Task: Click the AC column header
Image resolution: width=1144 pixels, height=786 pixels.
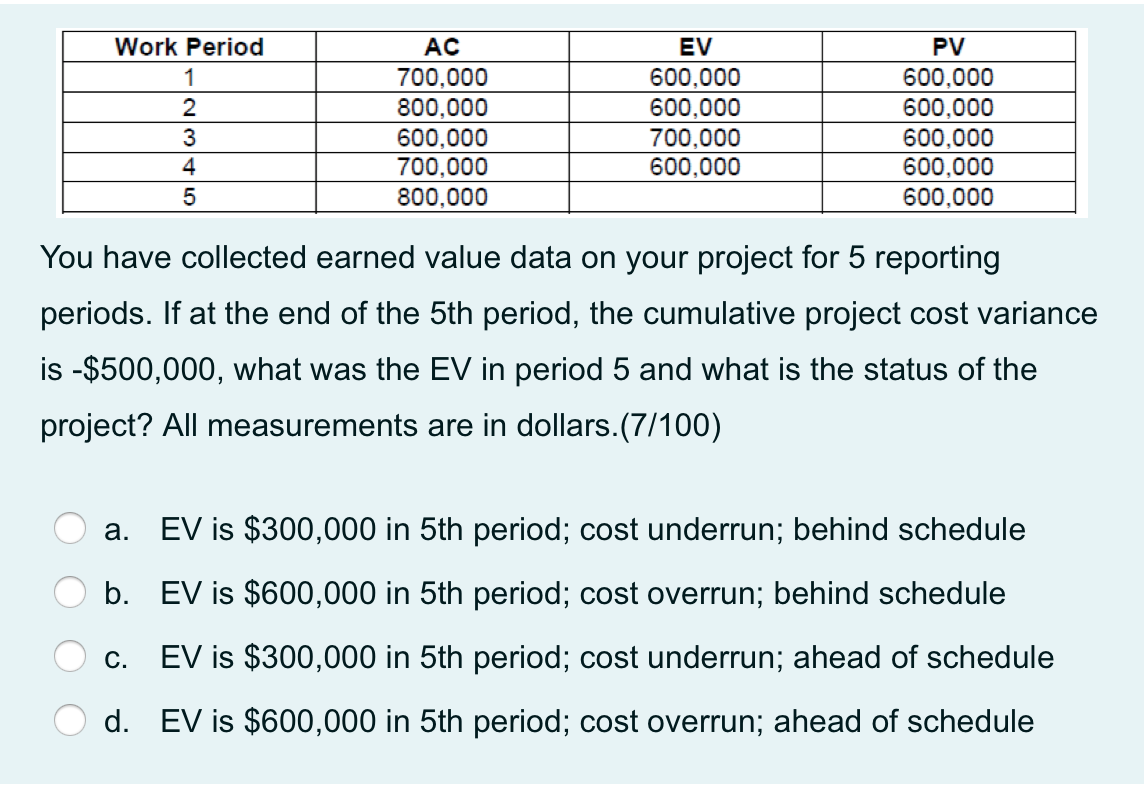Action: click(443, 46)
